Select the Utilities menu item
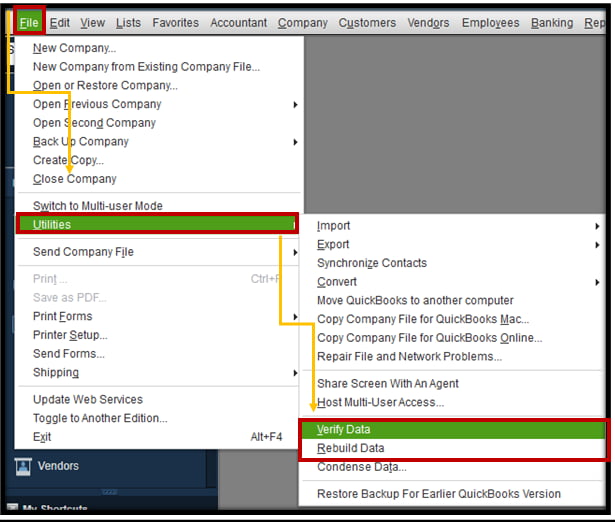This screenshot has width=615, height=522. click(157, 224)
